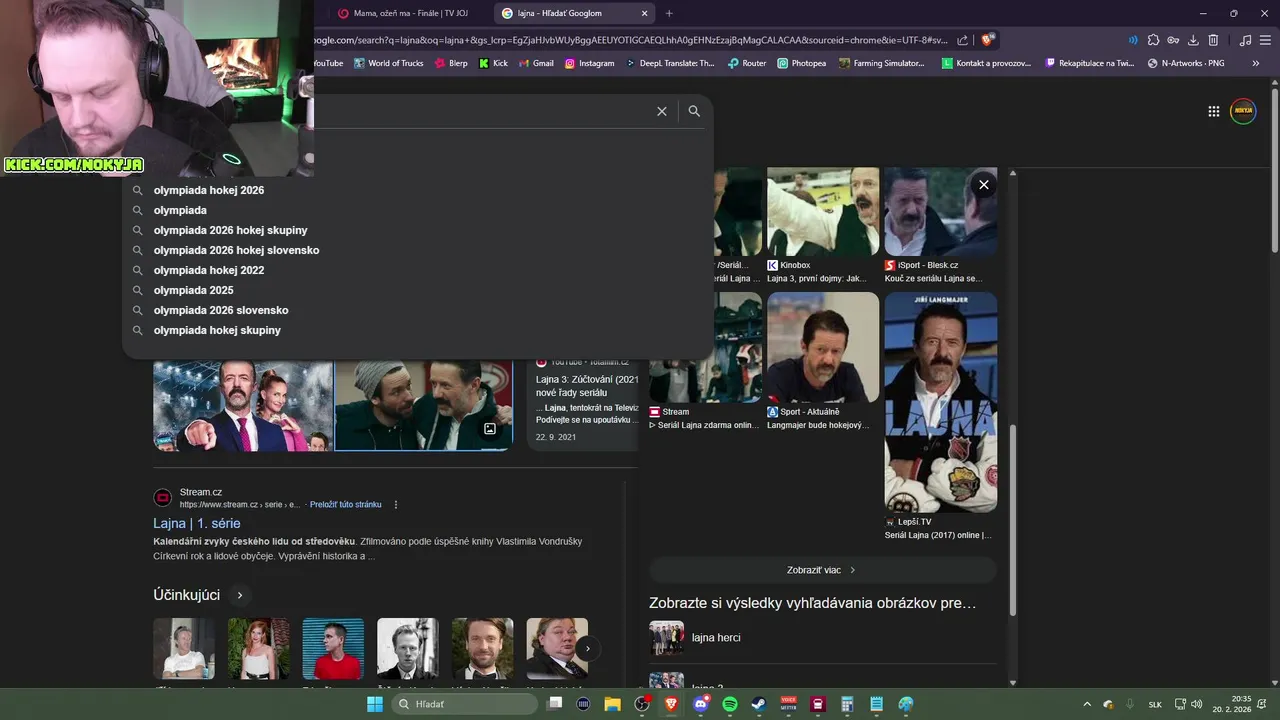Open the Kick bookmark

(493, 63)
